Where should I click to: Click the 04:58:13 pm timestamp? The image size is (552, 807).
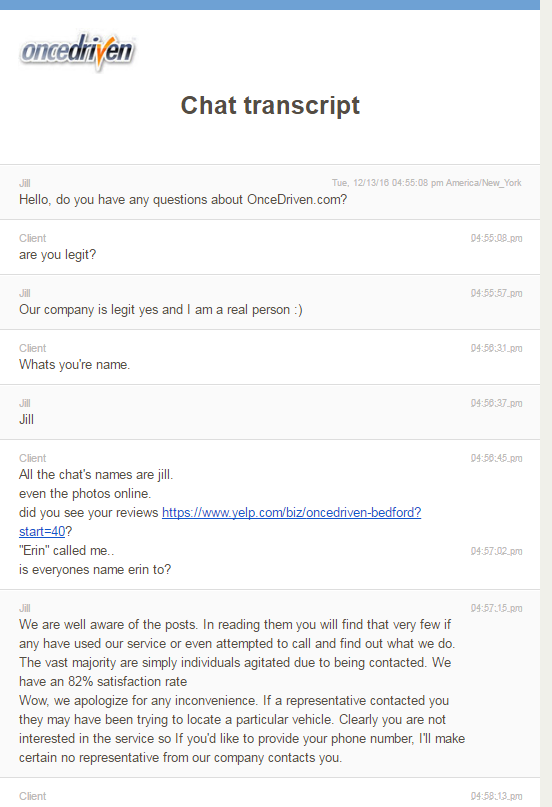click(x=496, y=796)
